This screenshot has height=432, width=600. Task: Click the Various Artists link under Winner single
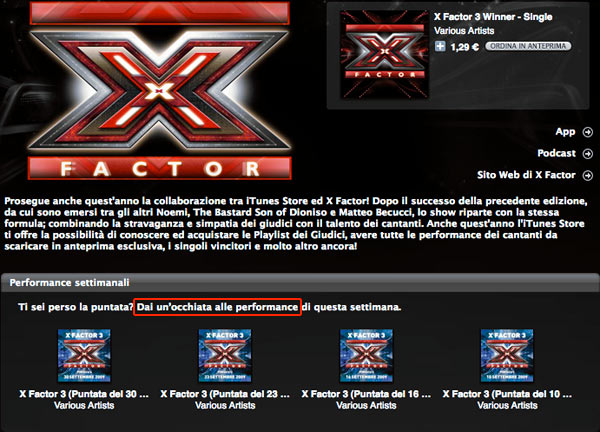point(464,31)
